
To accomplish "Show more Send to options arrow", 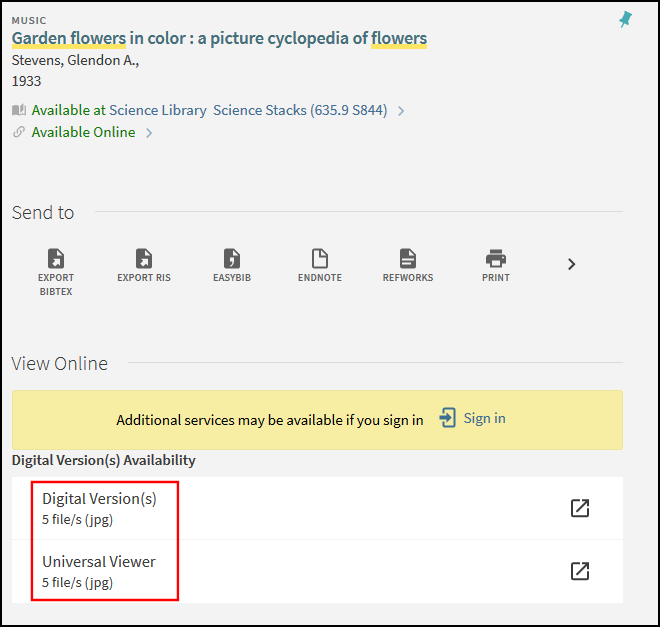I will pyautogui.click(x=572, y=264).
